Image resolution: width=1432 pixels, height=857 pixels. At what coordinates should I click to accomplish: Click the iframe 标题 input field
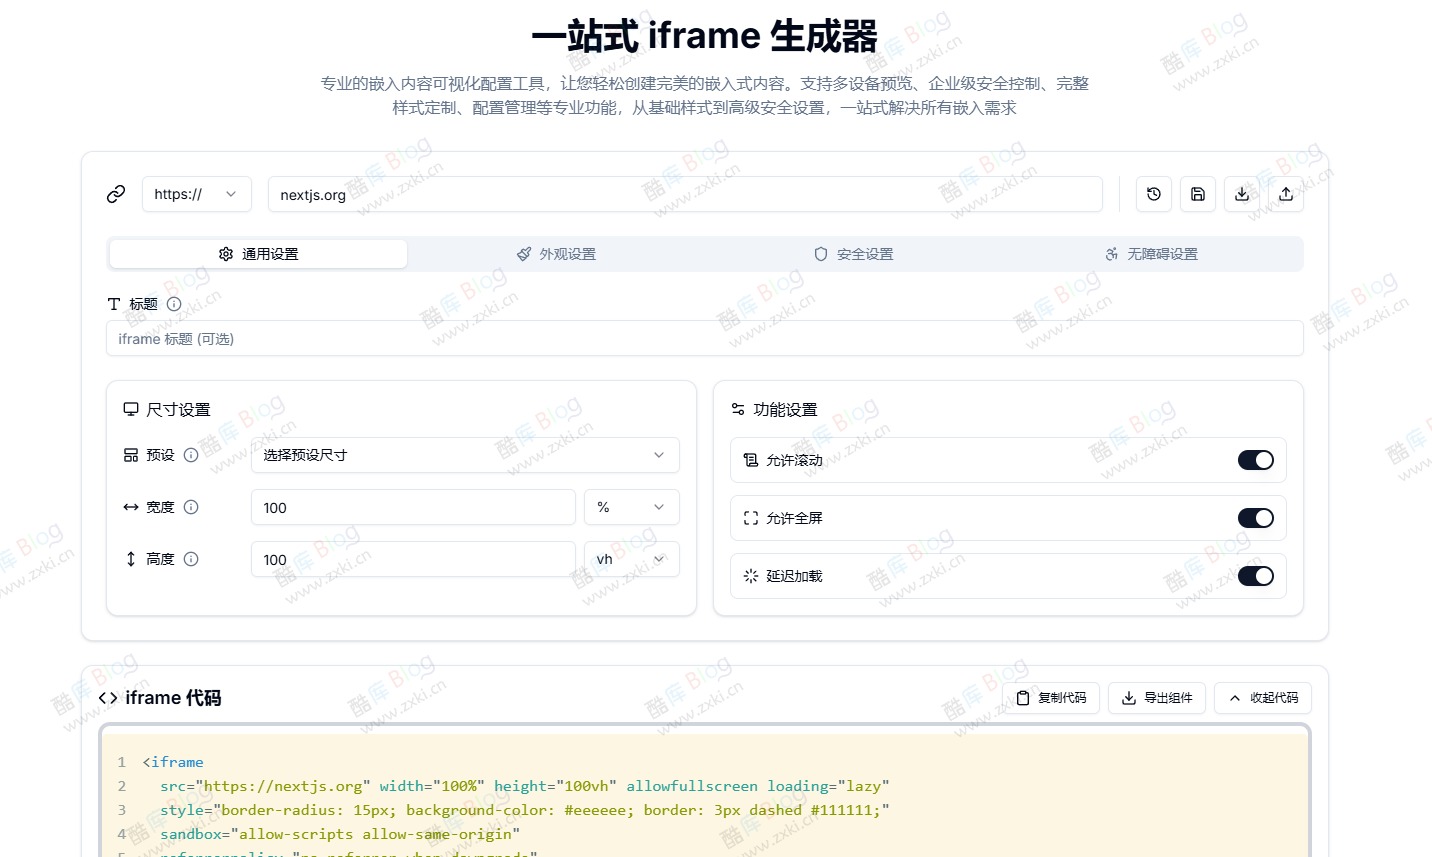tap(704, 338)
